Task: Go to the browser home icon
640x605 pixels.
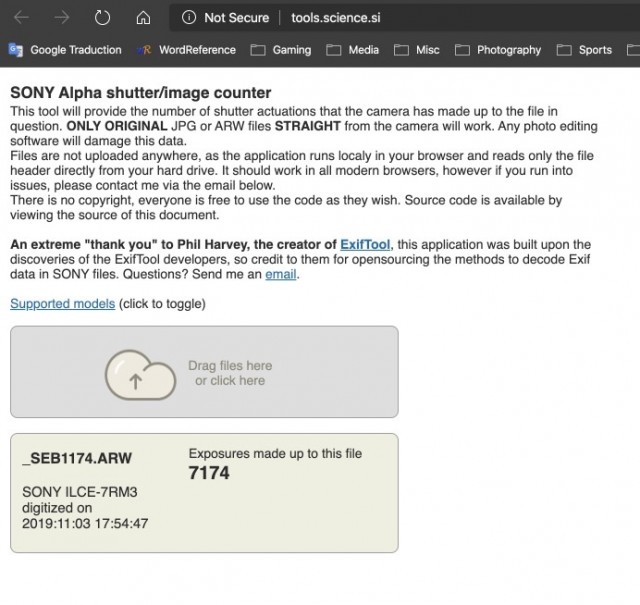Action: 142,17
